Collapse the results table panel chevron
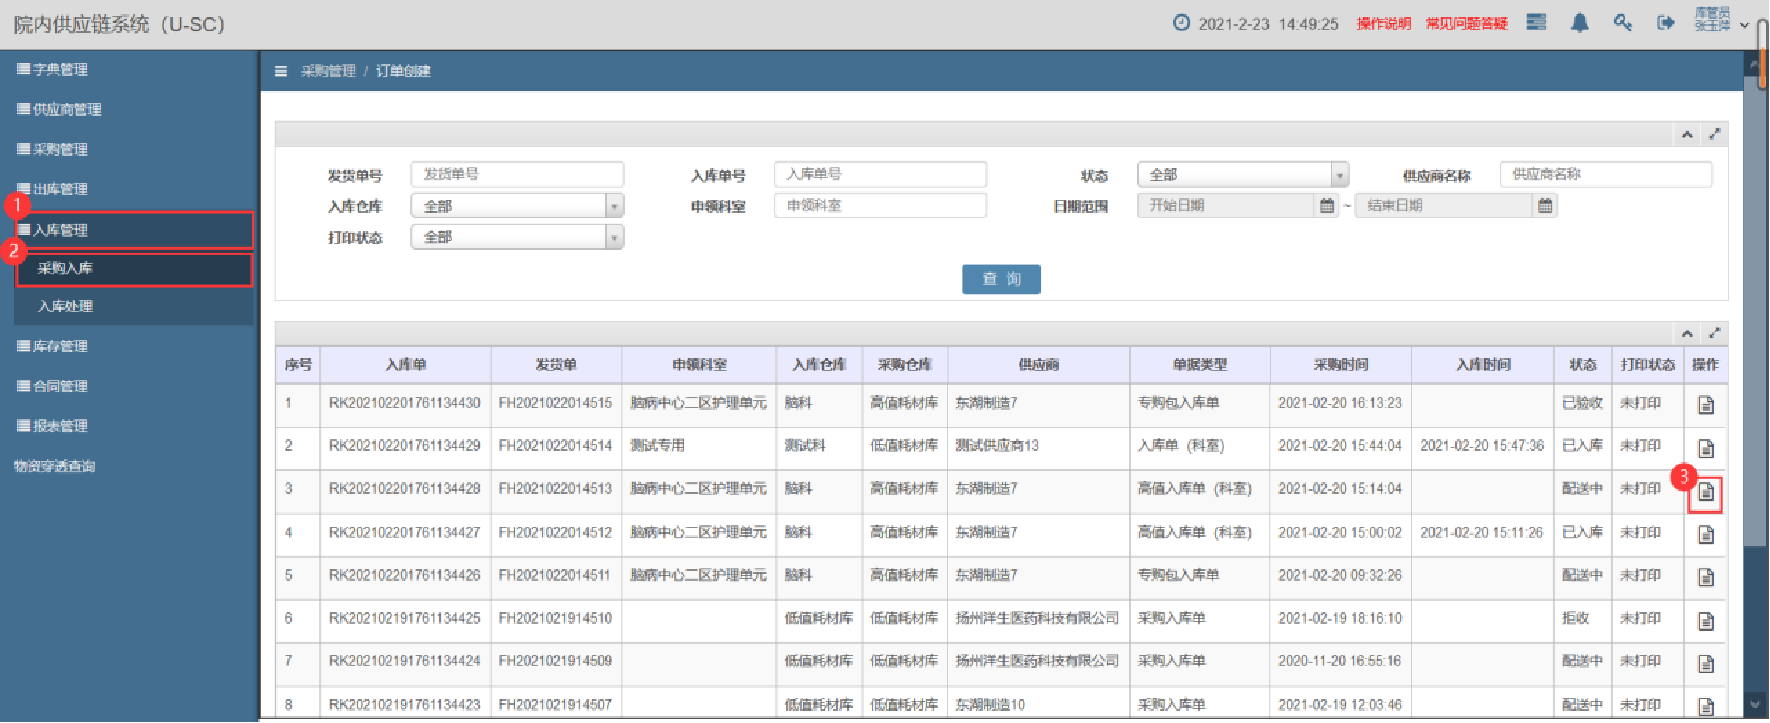This screenshot has width=1770, height=723. [x=1687, y=333]
